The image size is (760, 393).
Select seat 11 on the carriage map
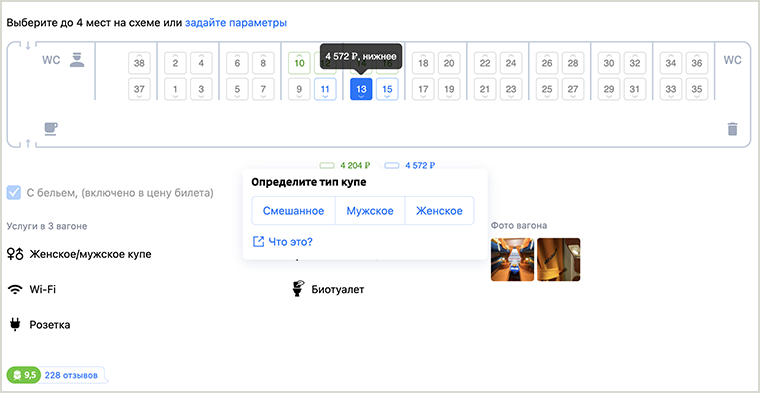(325, 89)
